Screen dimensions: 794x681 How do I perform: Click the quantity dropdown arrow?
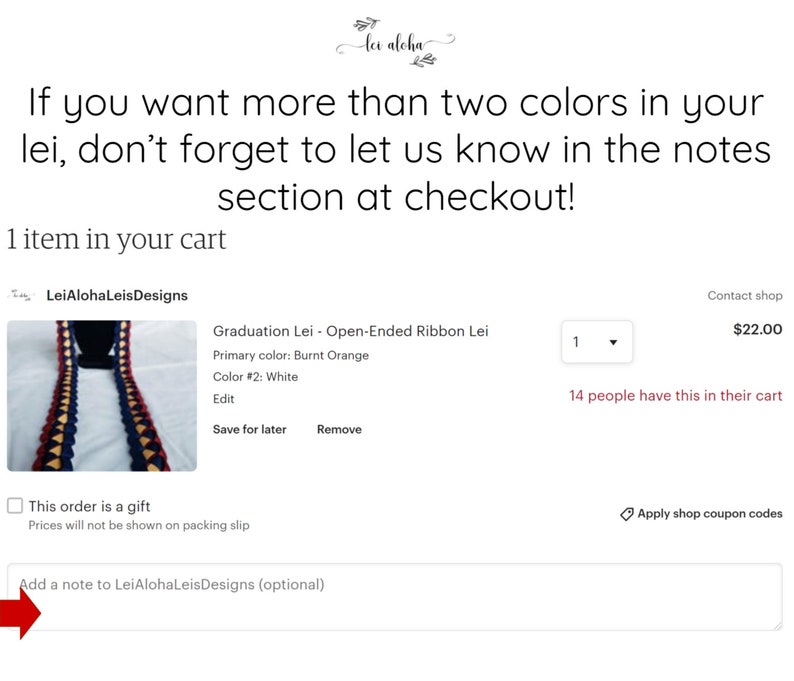click(613, 342)
